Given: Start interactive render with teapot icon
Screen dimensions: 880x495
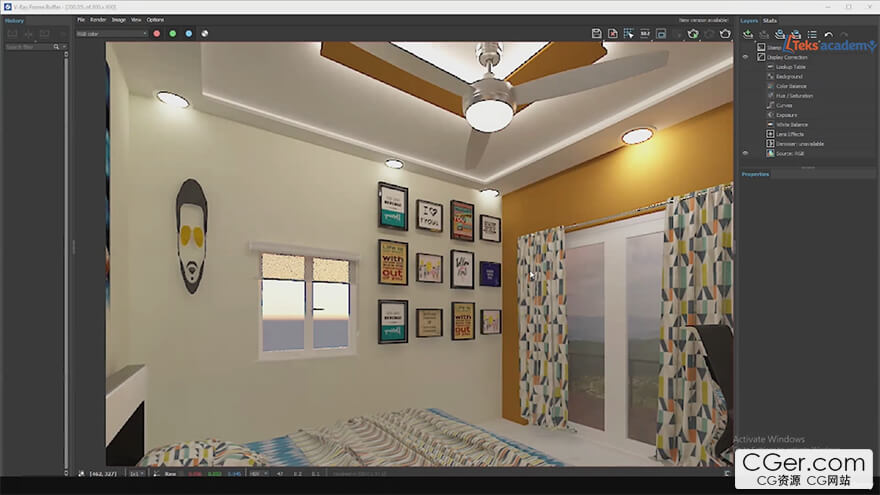Looking at the screenshot, I should 693,33.
